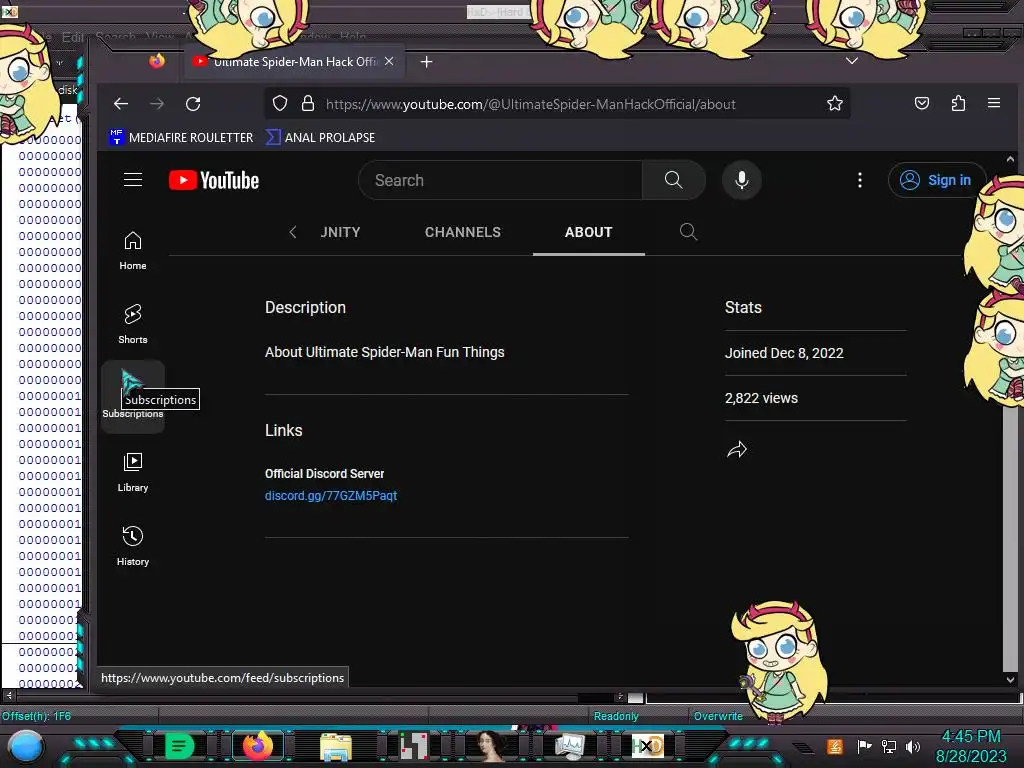Open the HxD Edit menu
The image size is (1024, 768).
[x=72, y=37]
